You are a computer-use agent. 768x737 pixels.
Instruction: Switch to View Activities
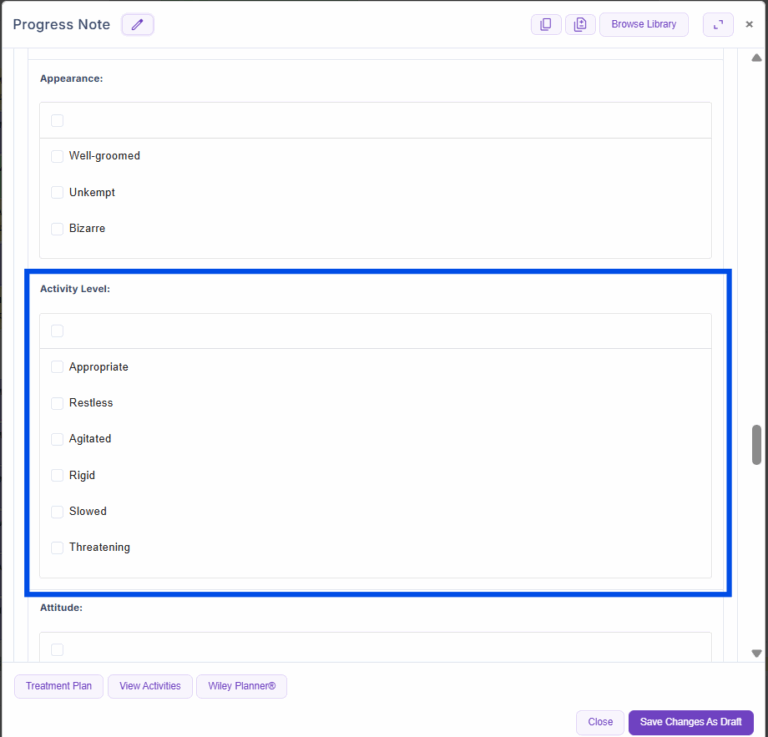point(150,686)
